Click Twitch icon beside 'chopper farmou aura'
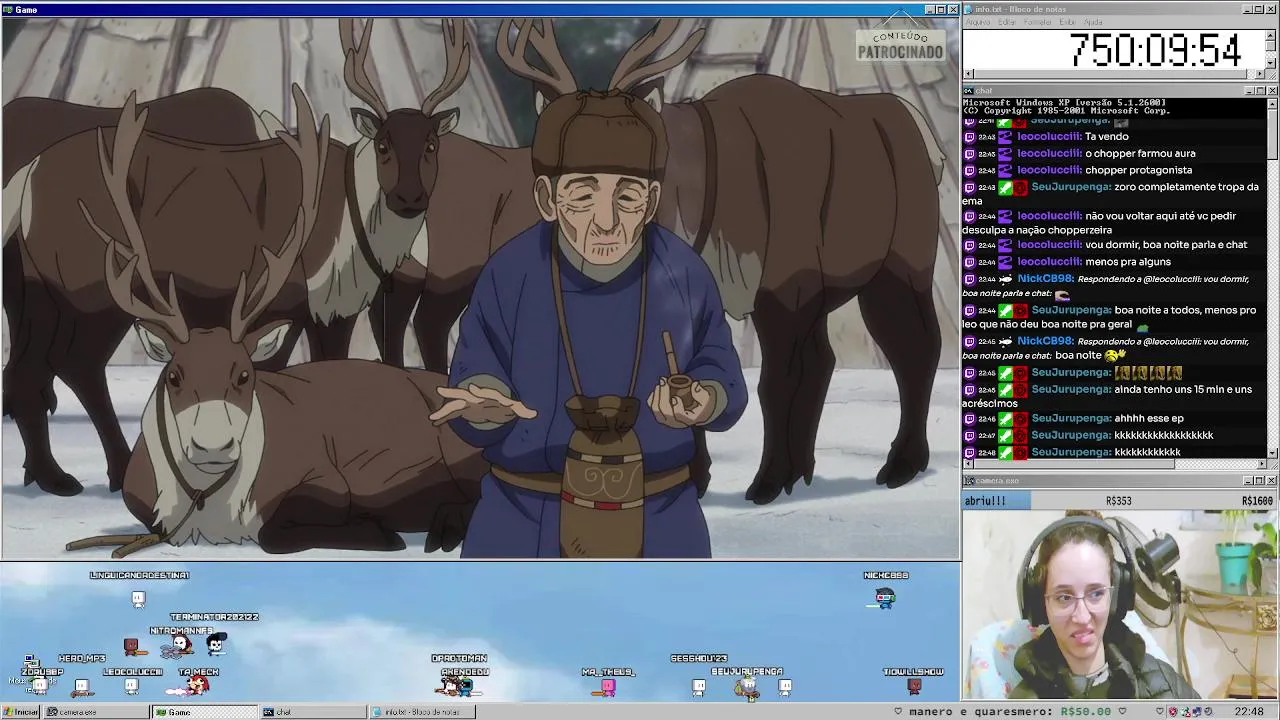1280x720 pixels. coord(969,154)
